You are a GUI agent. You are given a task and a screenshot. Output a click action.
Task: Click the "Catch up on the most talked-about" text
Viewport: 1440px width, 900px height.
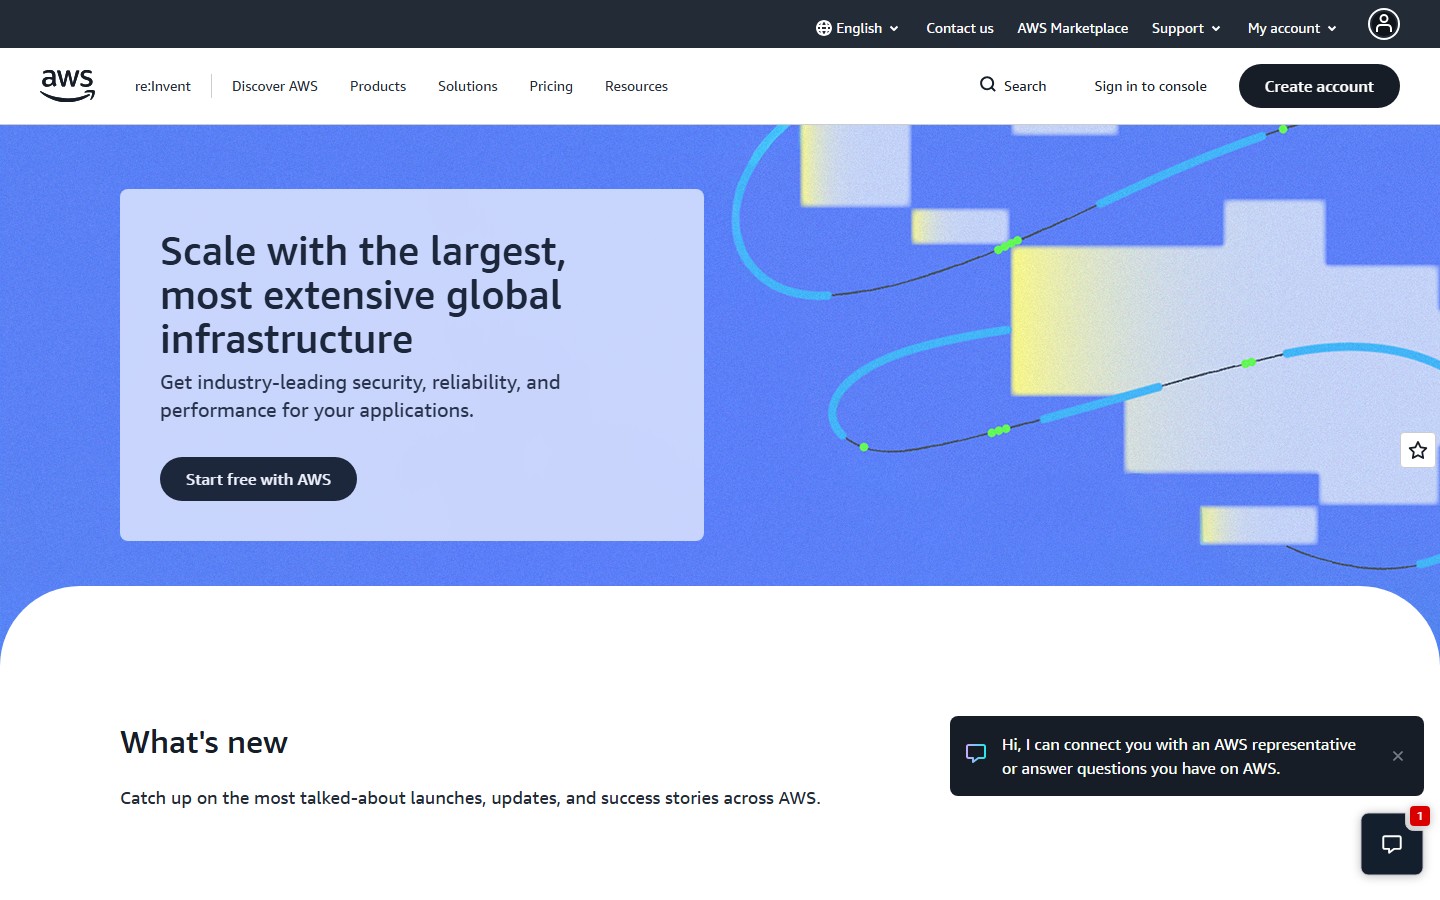click(470, 798)
